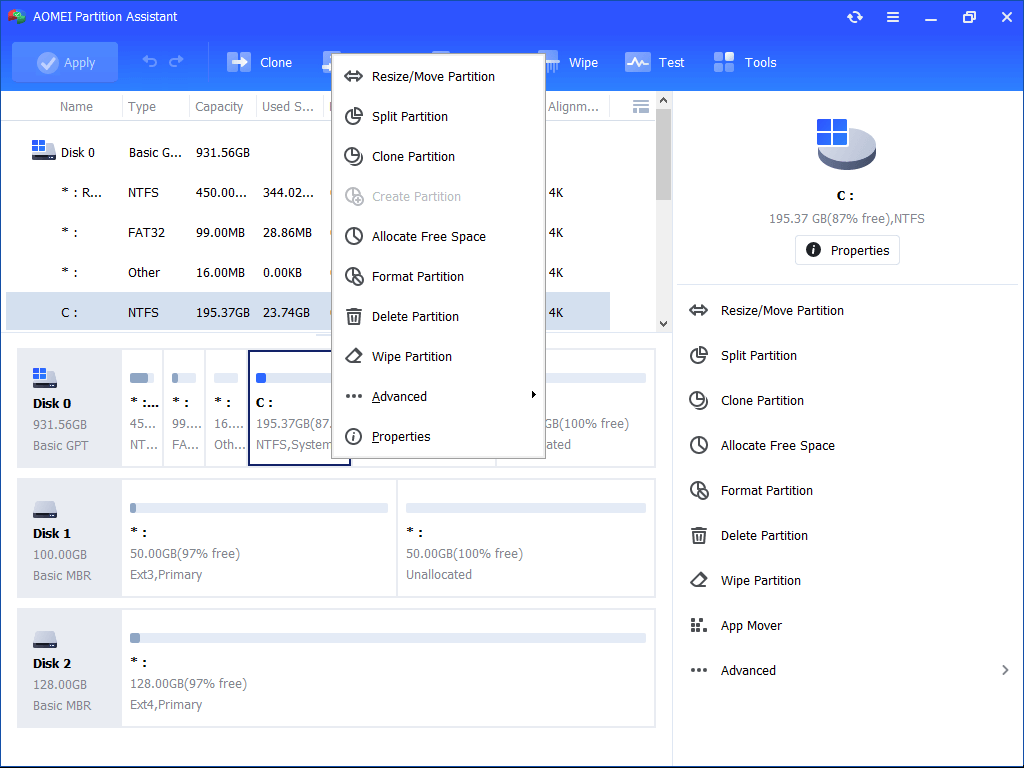The width and height of the screenshot is (1024, 768).
Task: Click the Format Partition icon in the context menu
Action: 353,276
